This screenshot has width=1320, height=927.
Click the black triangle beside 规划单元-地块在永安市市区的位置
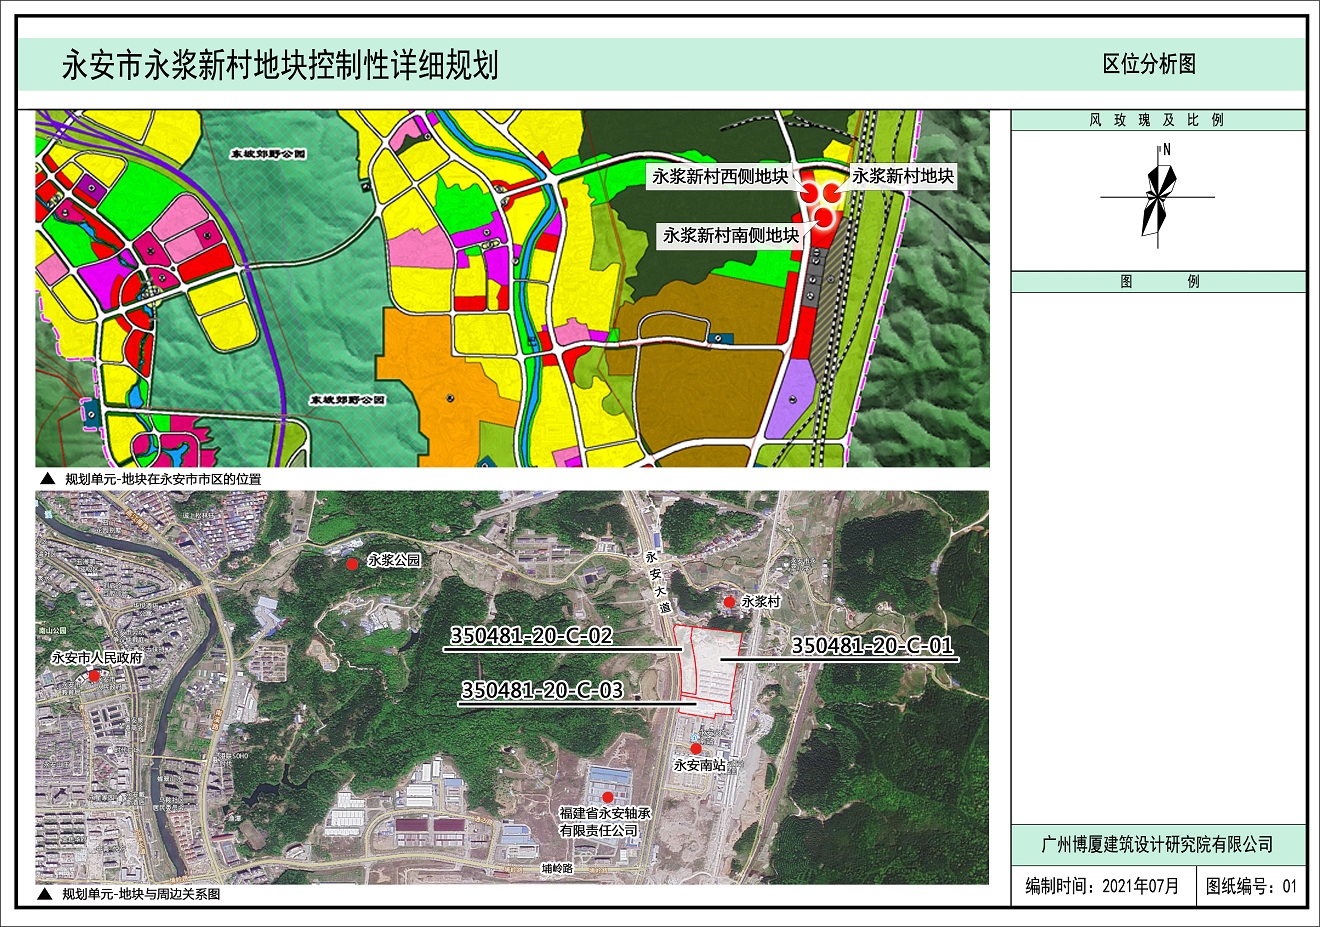point(47,479)
